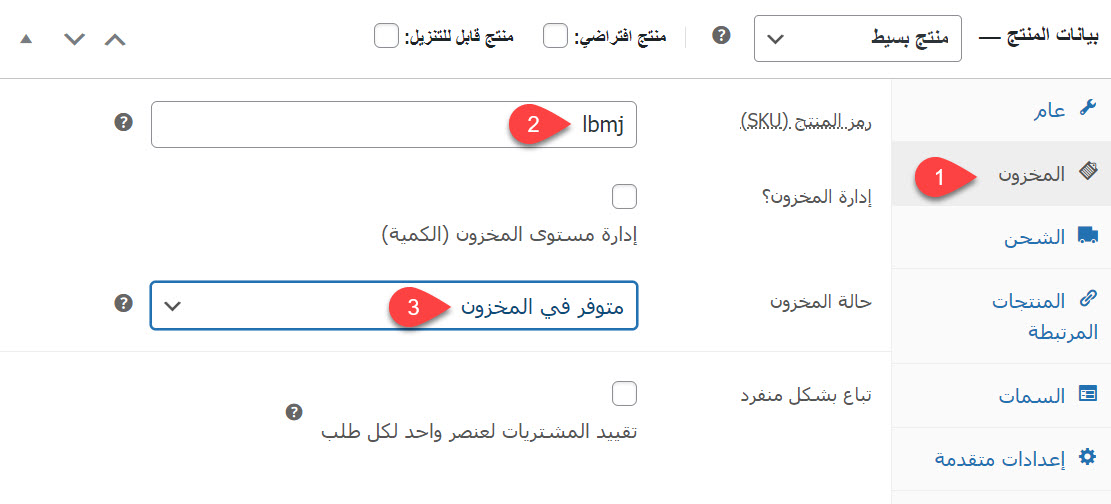Screen dimensions: 1111x504
Task: Open the حالة المخزون stock status dropdown
Action: coord(394,305)
